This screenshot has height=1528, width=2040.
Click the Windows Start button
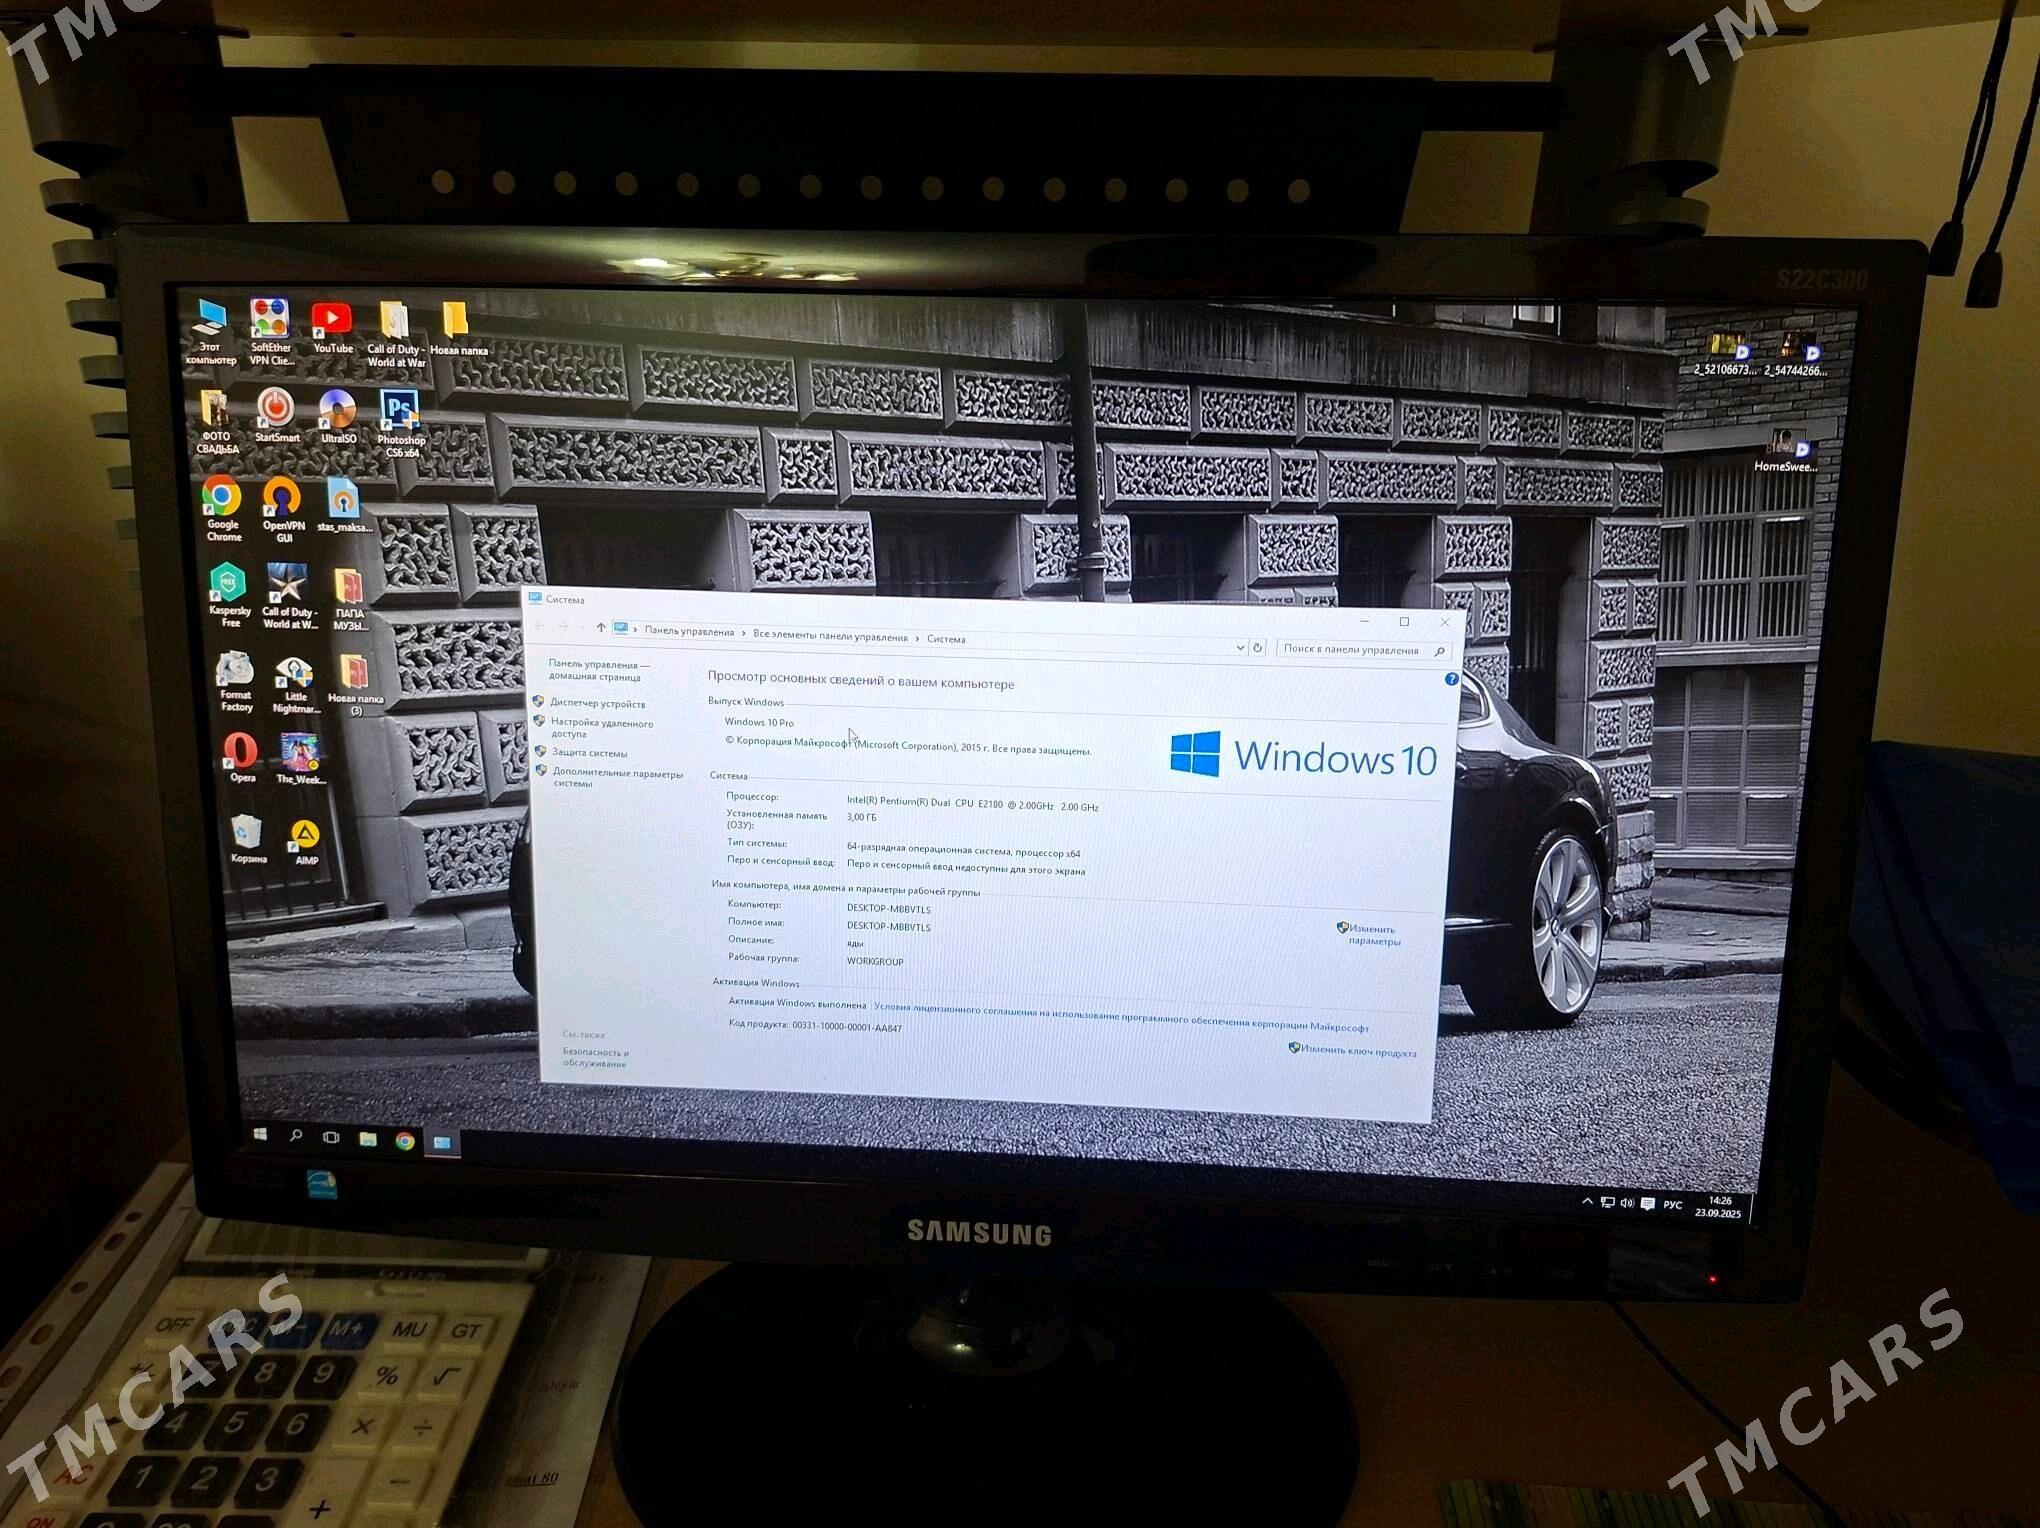point(260,1134)
